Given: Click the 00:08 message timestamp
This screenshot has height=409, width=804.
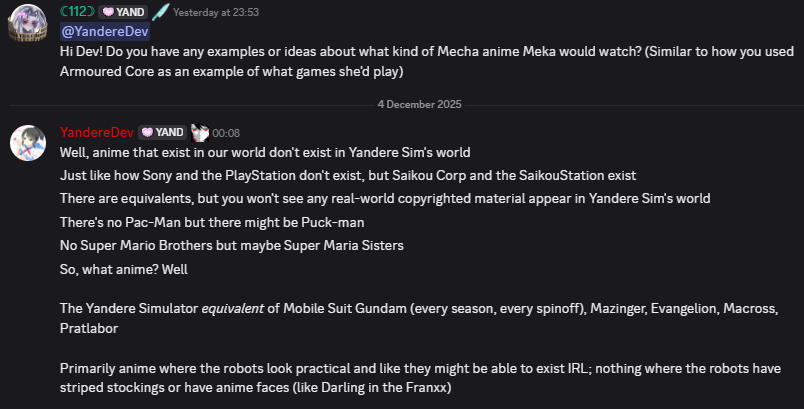Looking at the screenshot, I should pyautogui.click(x=226, y=133).
